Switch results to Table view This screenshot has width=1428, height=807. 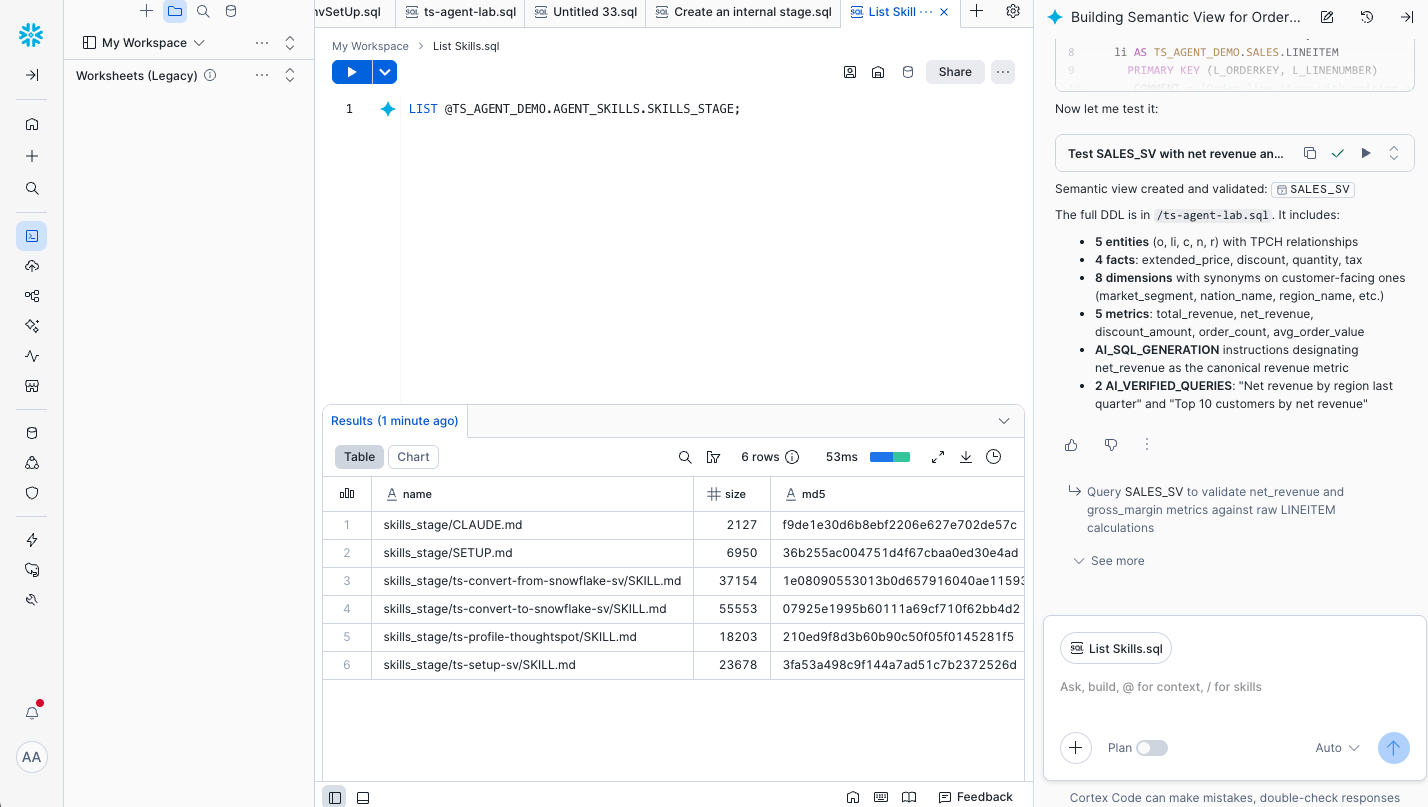click(359, 457)
